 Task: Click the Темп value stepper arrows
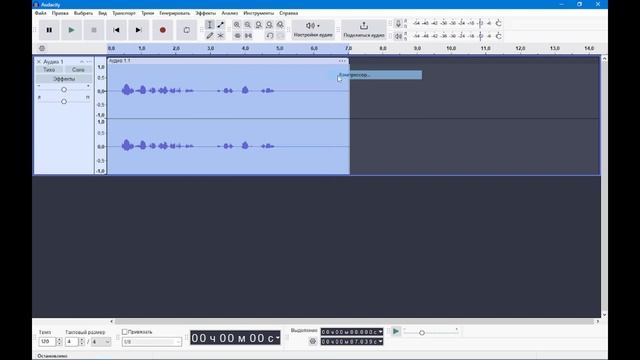59,341
